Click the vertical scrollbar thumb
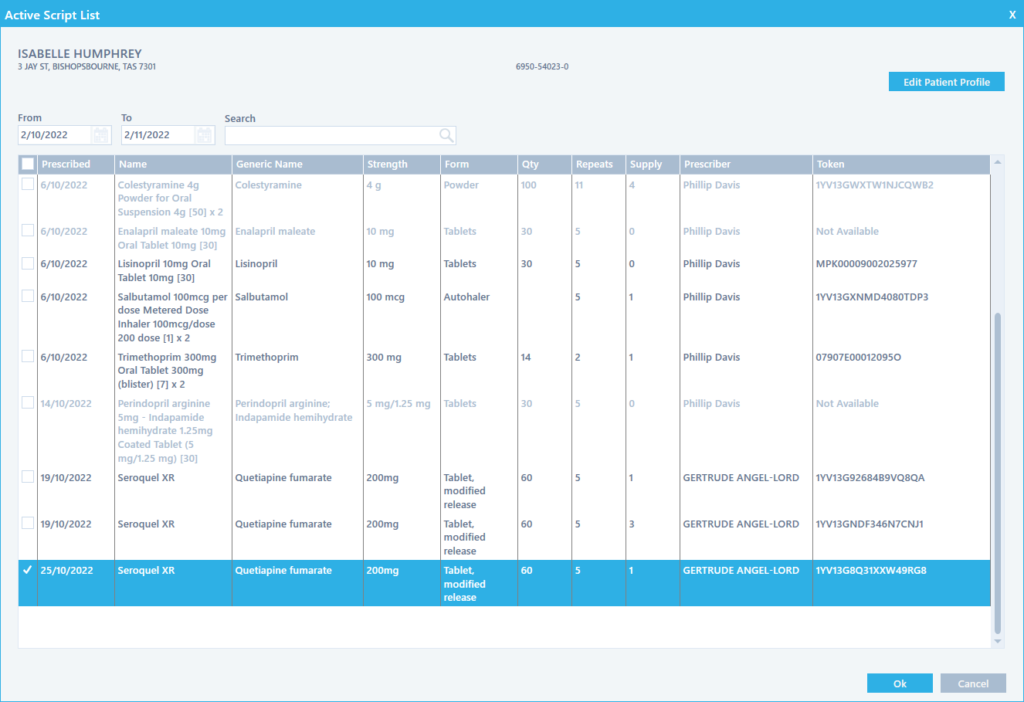The height and width of the screenshot is (702, 1024). 996,470
